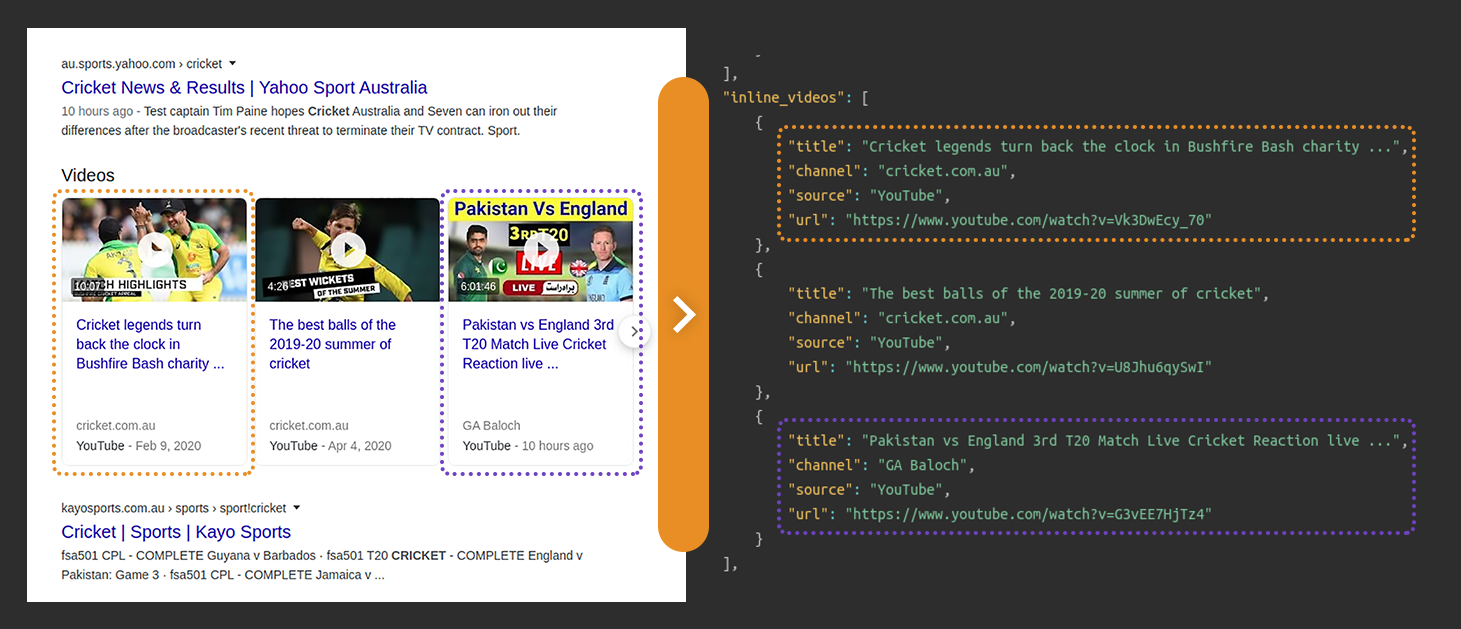Select the title The best balls of the 2019-20 summer
1461x629 pixels.
click(332, 344)
